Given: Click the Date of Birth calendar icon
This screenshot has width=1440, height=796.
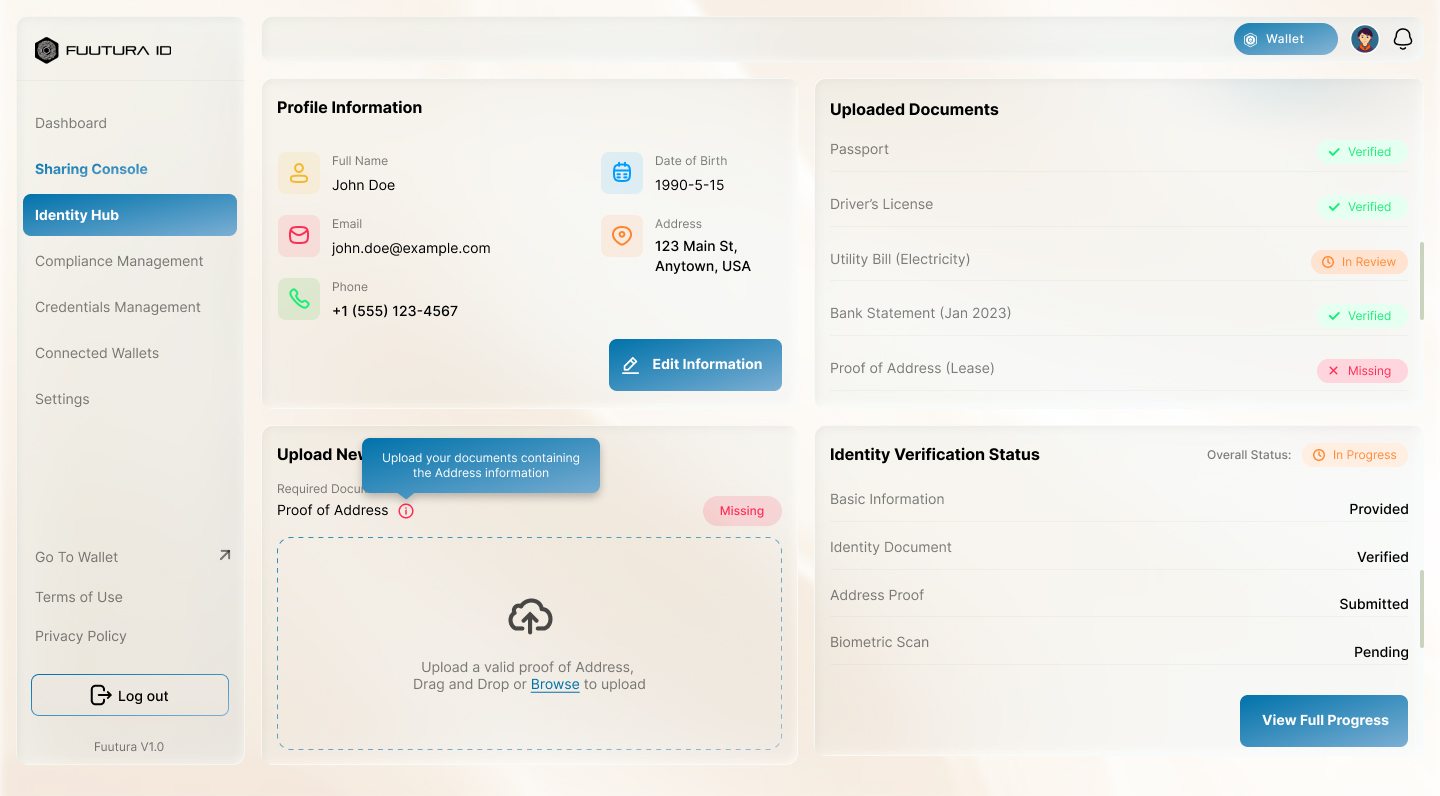Looking at the screenshot, I should [622, 173].
